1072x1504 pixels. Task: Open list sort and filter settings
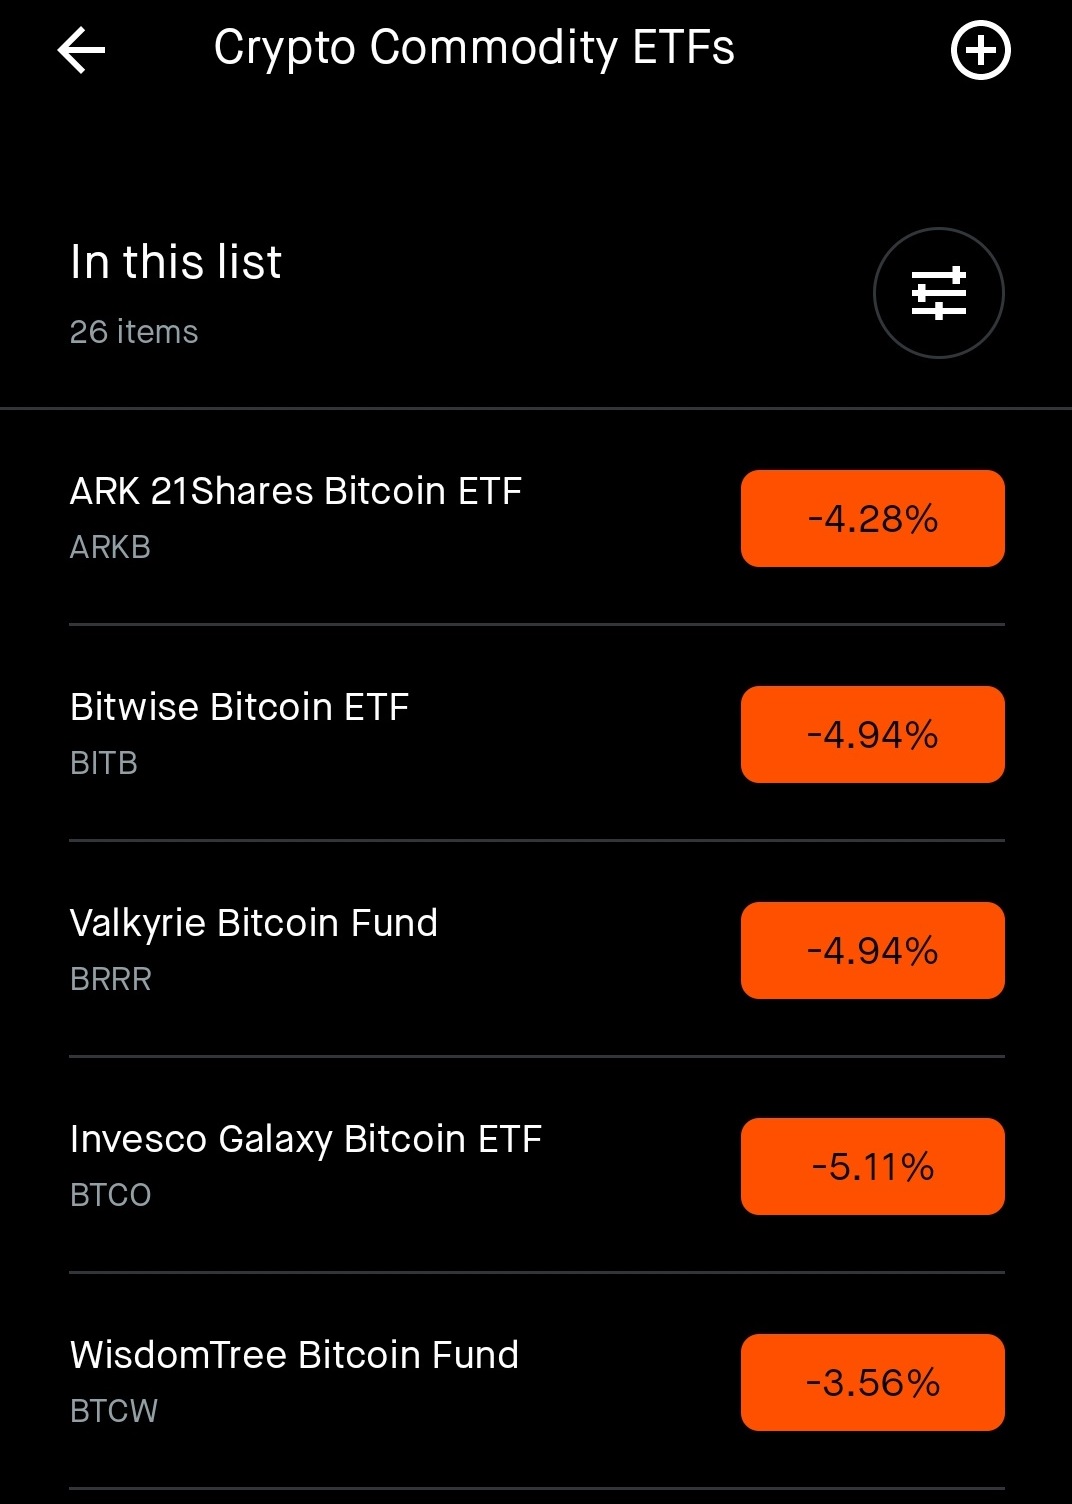pyautogui.click(x=938, y=293)
